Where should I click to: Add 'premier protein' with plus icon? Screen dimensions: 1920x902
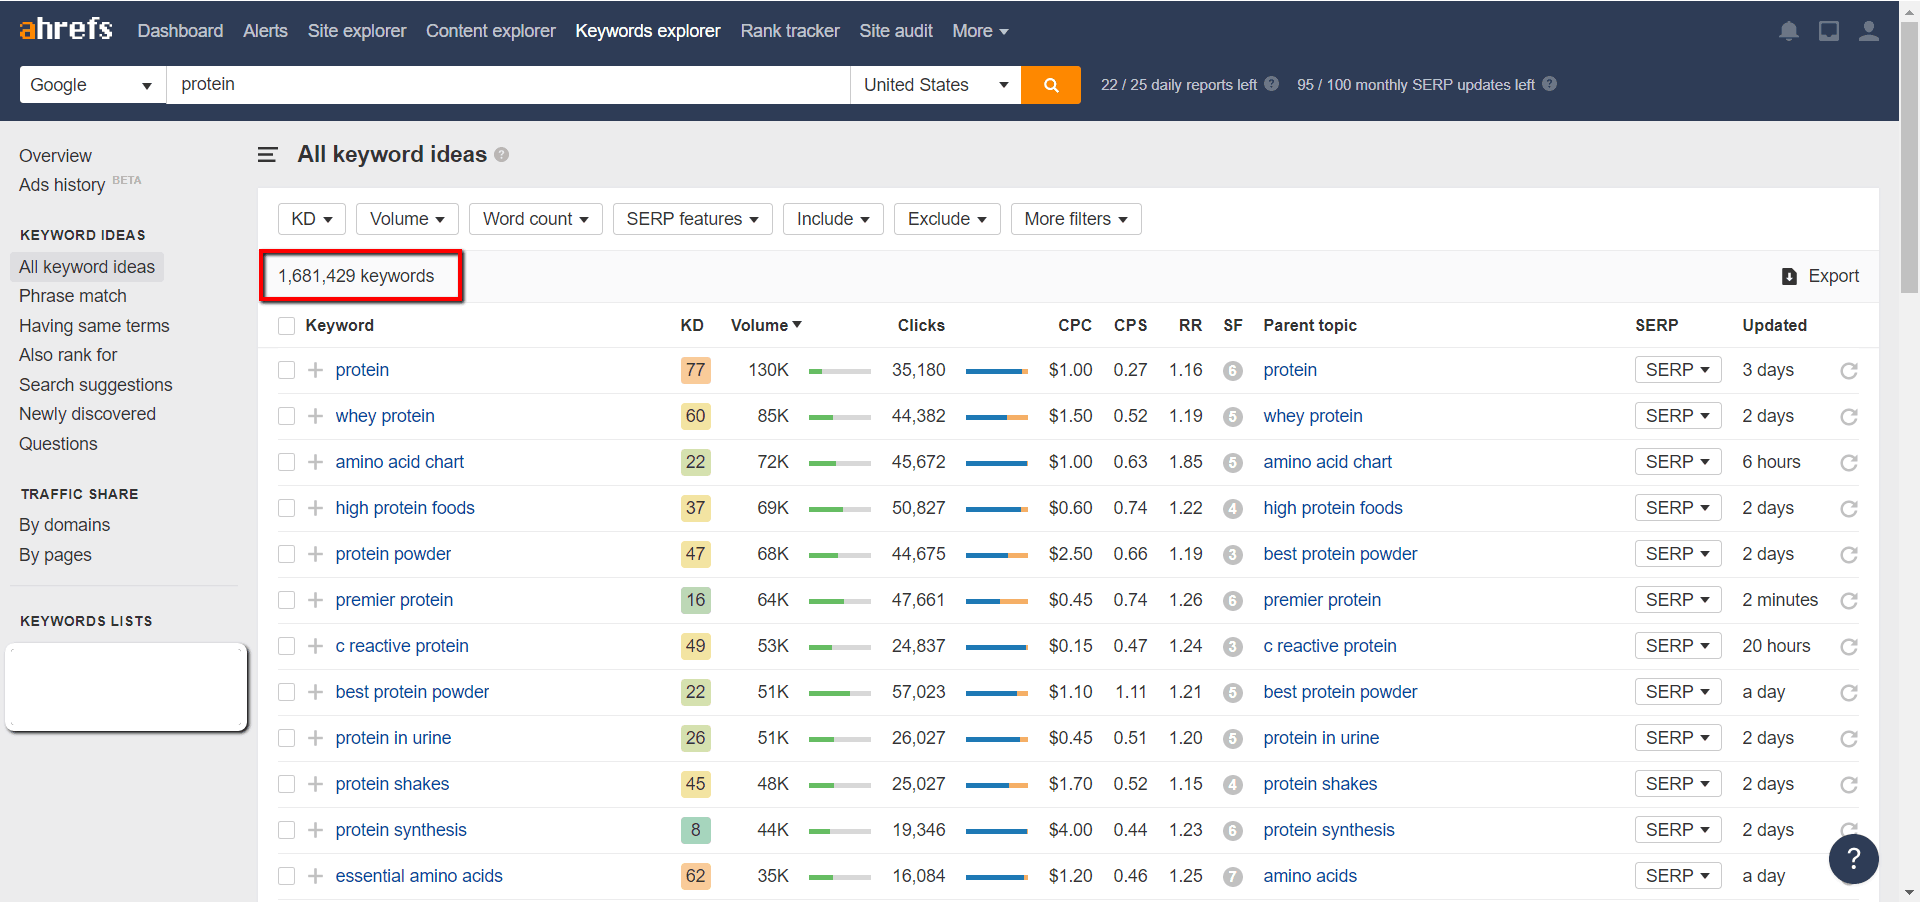pyautogui.click(x=315, y=600)
